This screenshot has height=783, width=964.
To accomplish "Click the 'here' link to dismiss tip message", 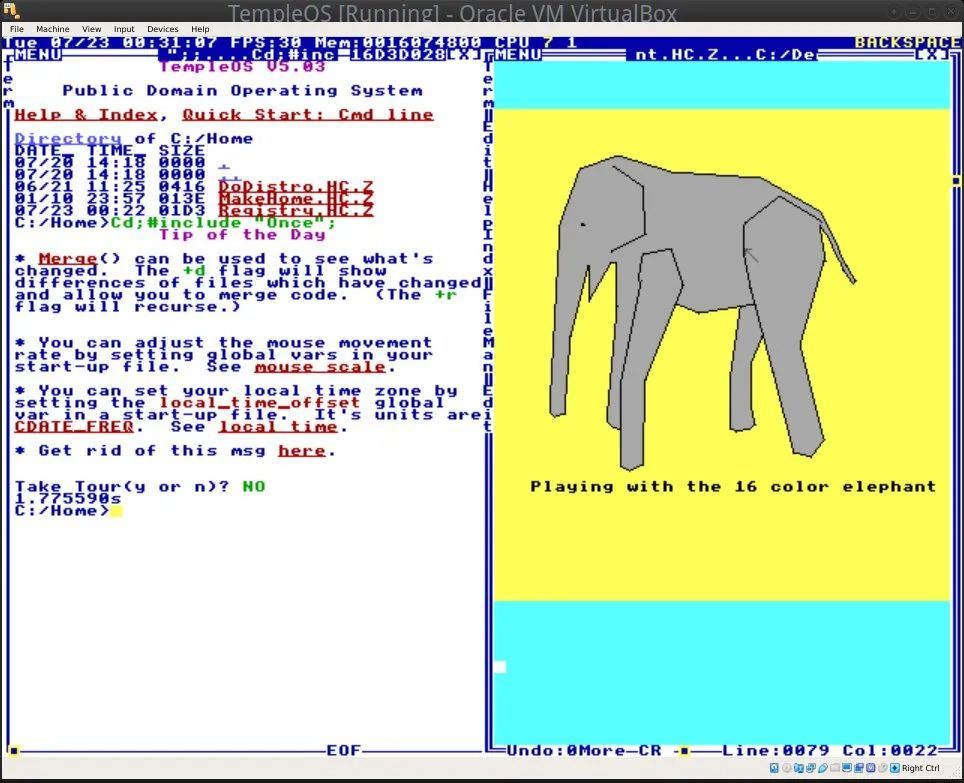I will coord(302,451).
